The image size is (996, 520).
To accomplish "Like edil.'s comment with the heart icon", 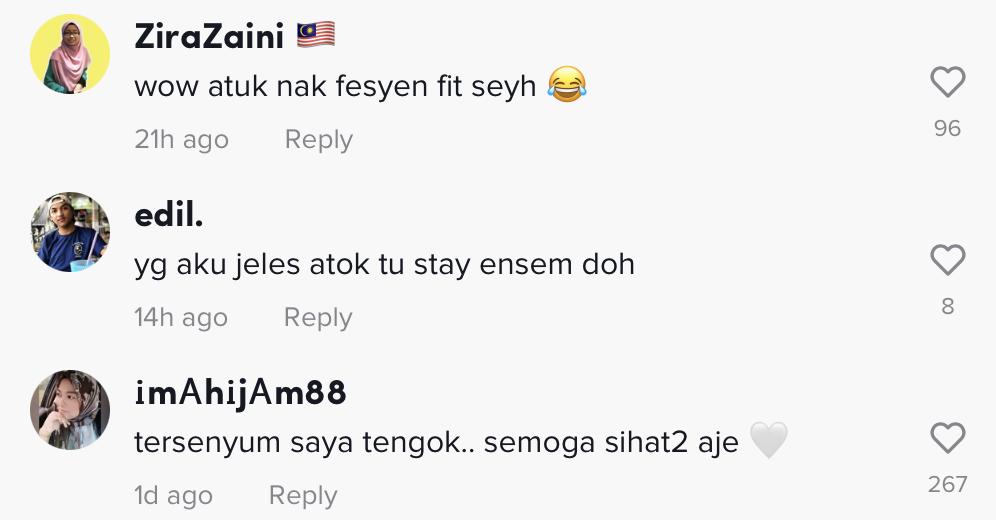I will click(948, 260).
